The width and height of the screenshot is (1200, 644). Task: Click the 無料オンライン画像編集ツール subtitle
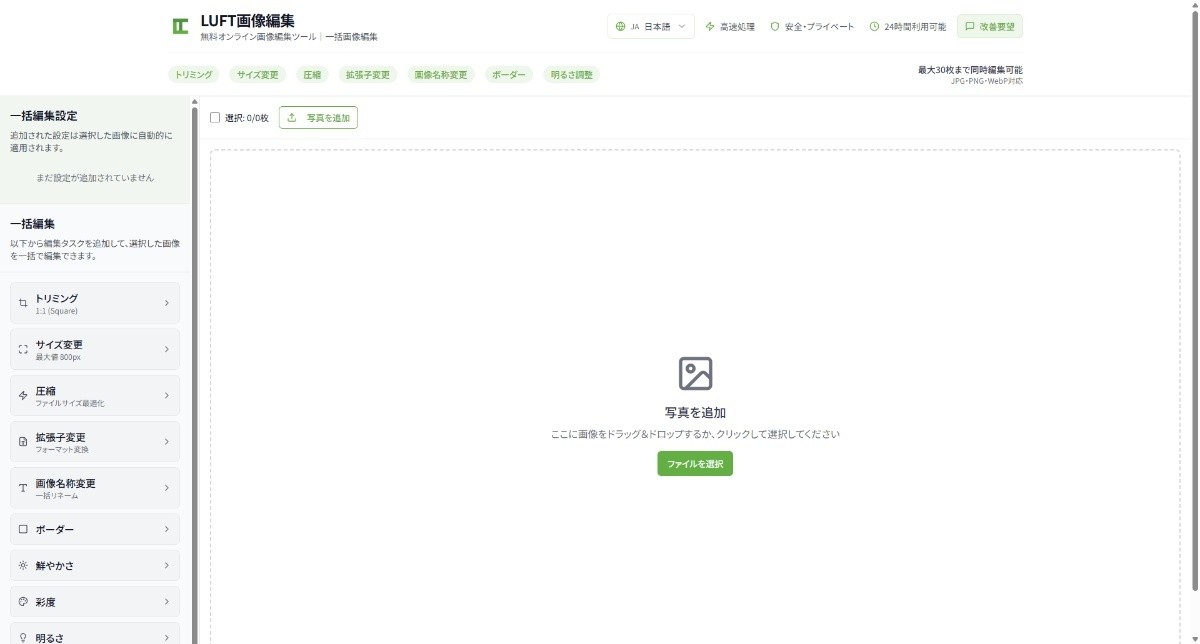(258, 37)
